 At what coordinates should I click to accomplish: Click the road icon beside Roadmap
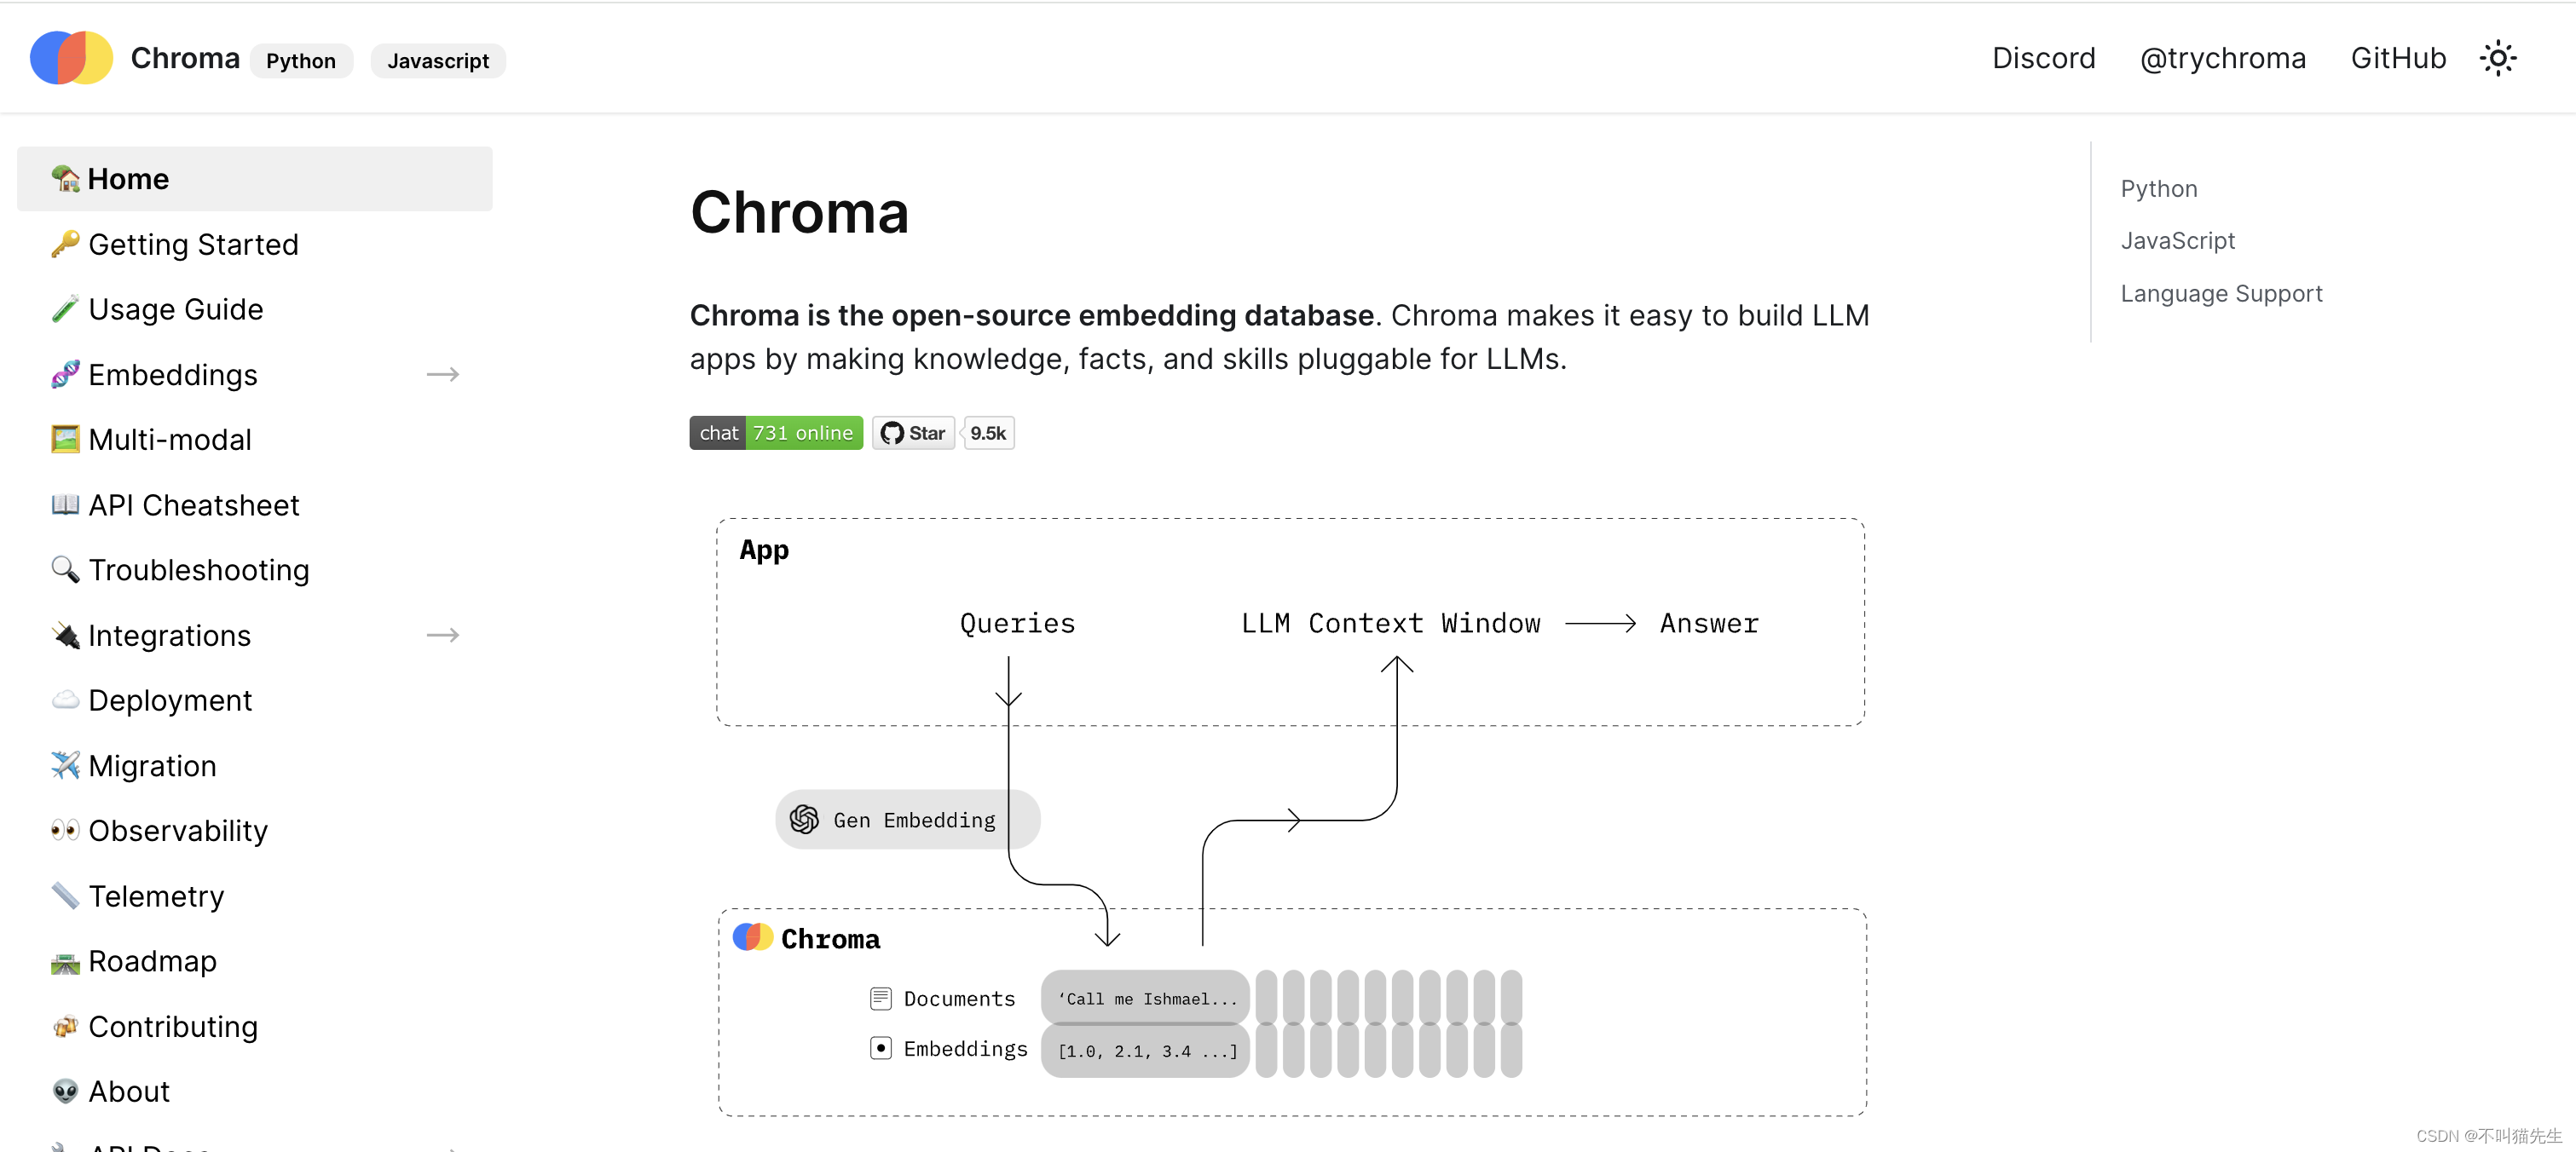click(65, 961)
